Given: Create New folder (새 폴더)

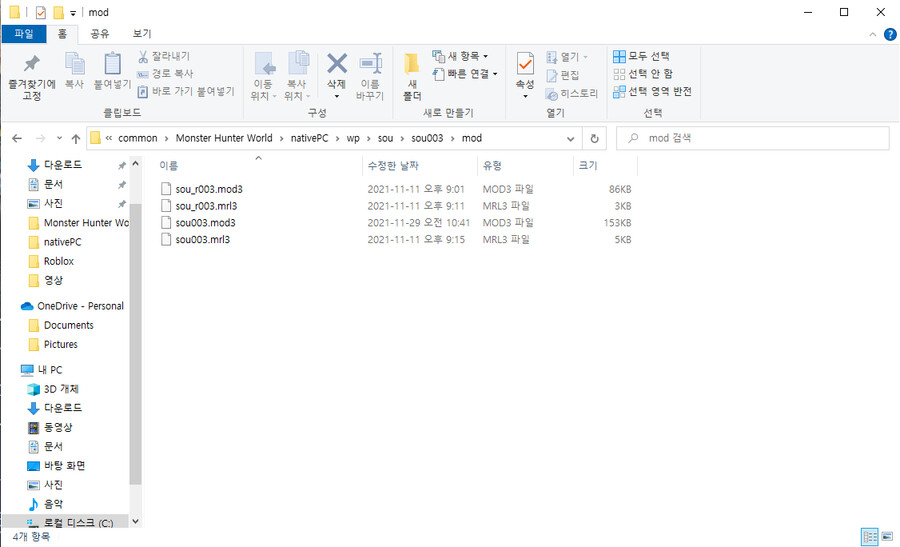Looking at the screenshot, I should tap(412, 77).
